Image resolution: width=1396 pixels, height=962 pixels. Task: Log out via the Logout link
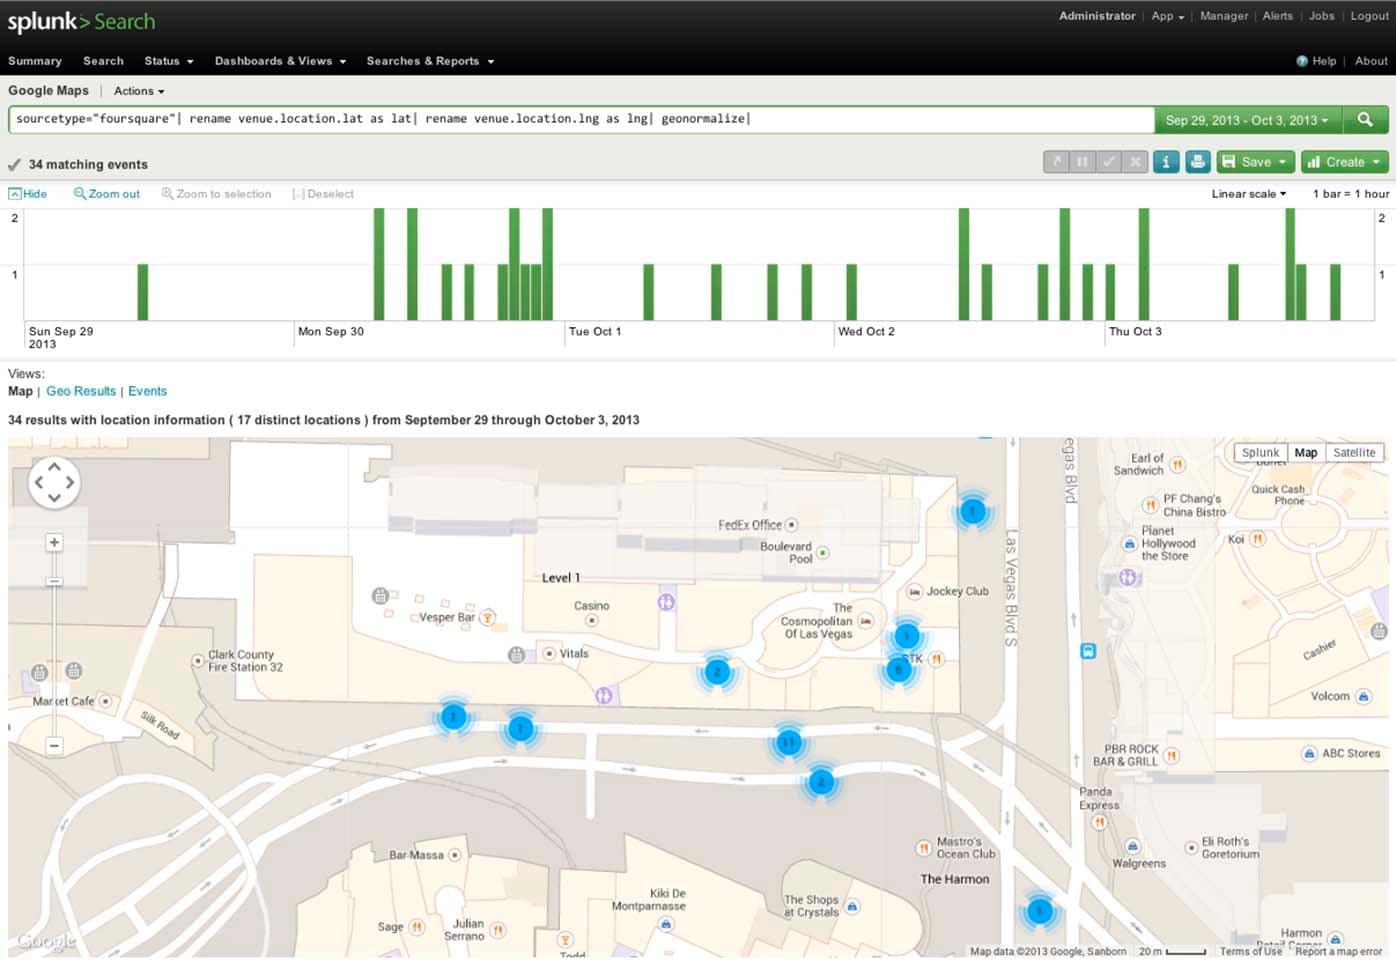click(x=1369, y=16)
